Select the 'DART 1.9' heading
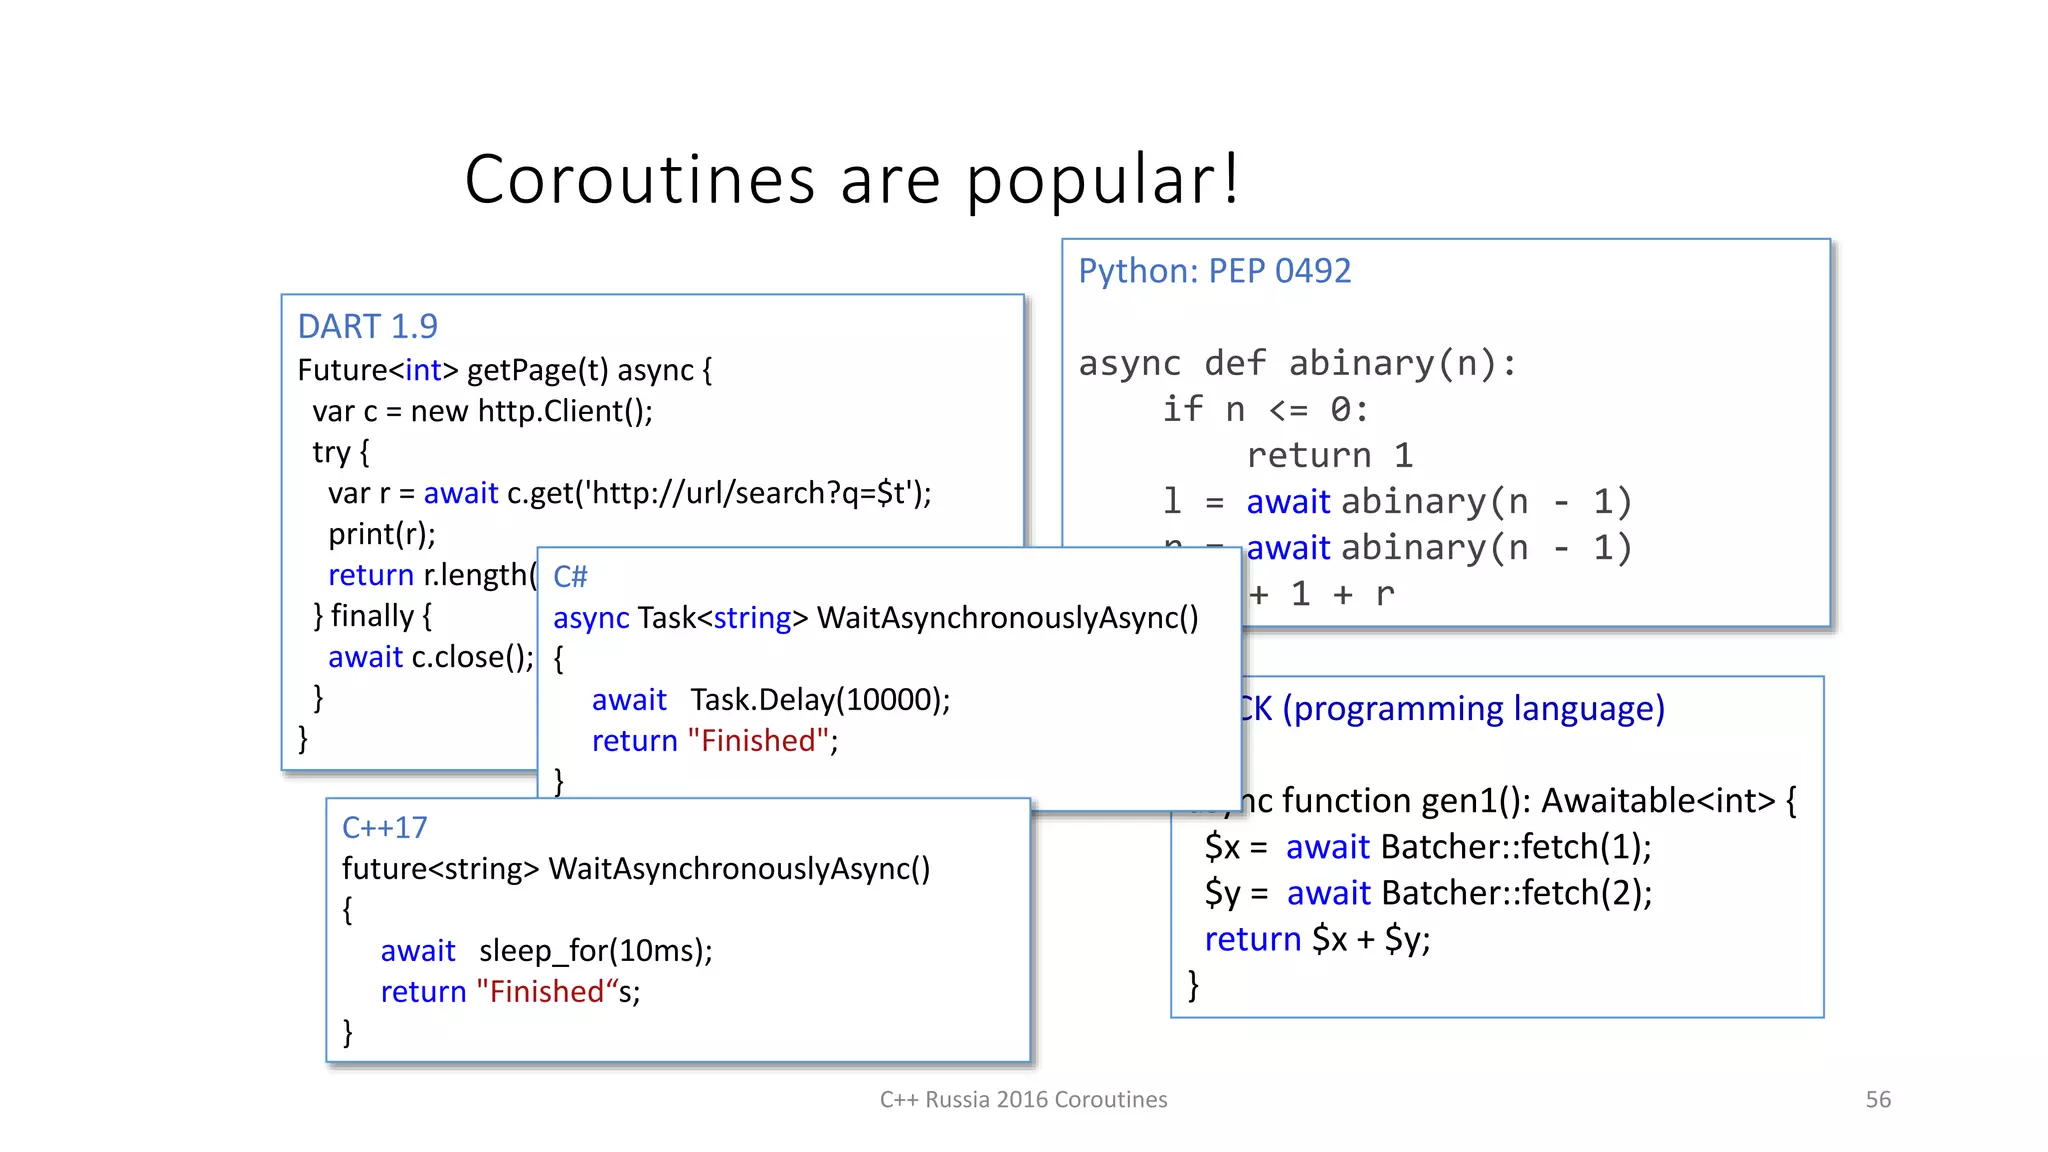Viewport: 2048px width, 1152px height. click(x=367, y=326)
